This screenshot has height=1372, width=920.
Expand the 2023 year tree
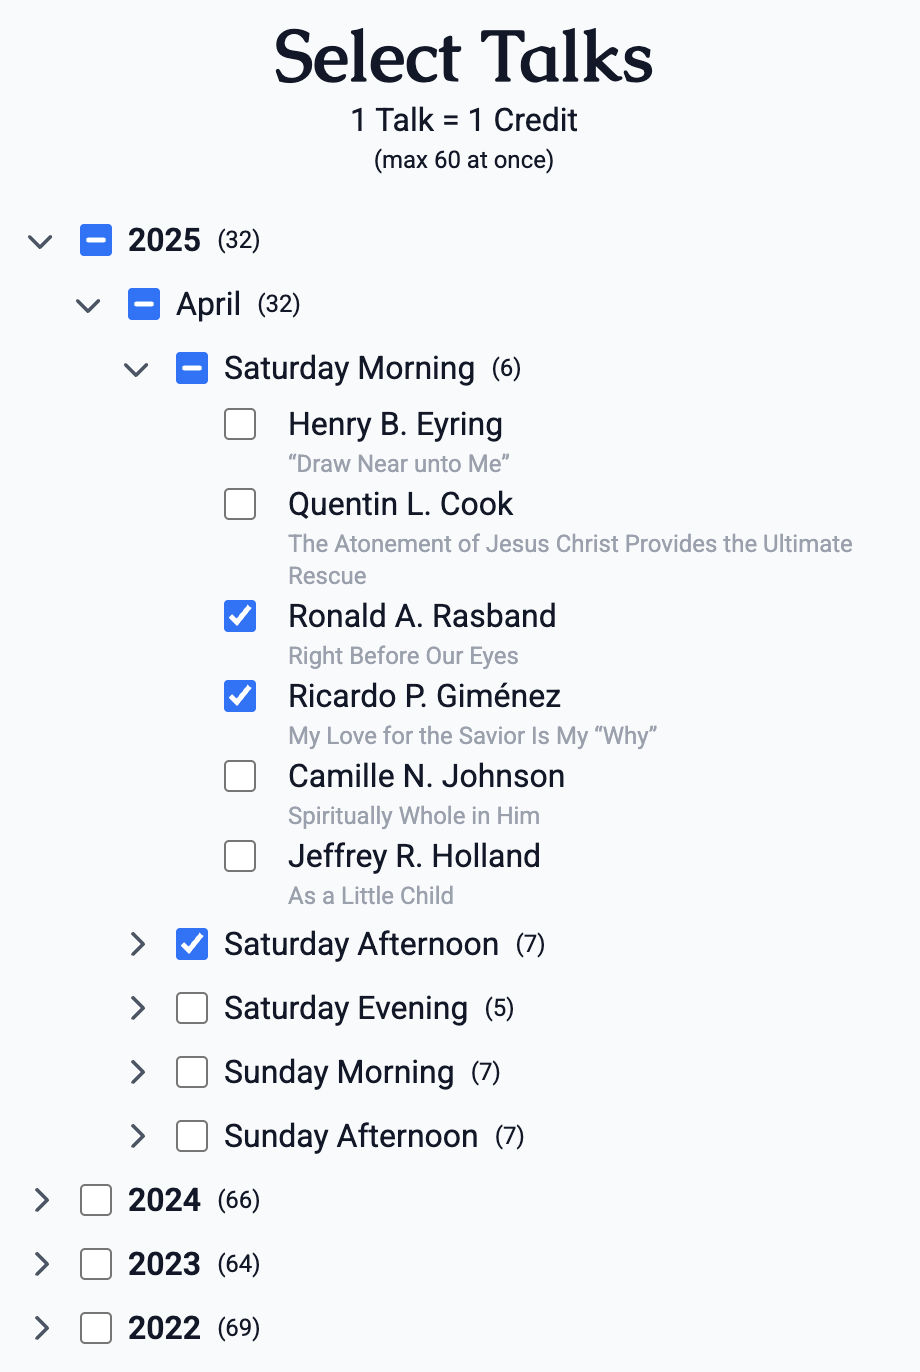pos(41,1264)
